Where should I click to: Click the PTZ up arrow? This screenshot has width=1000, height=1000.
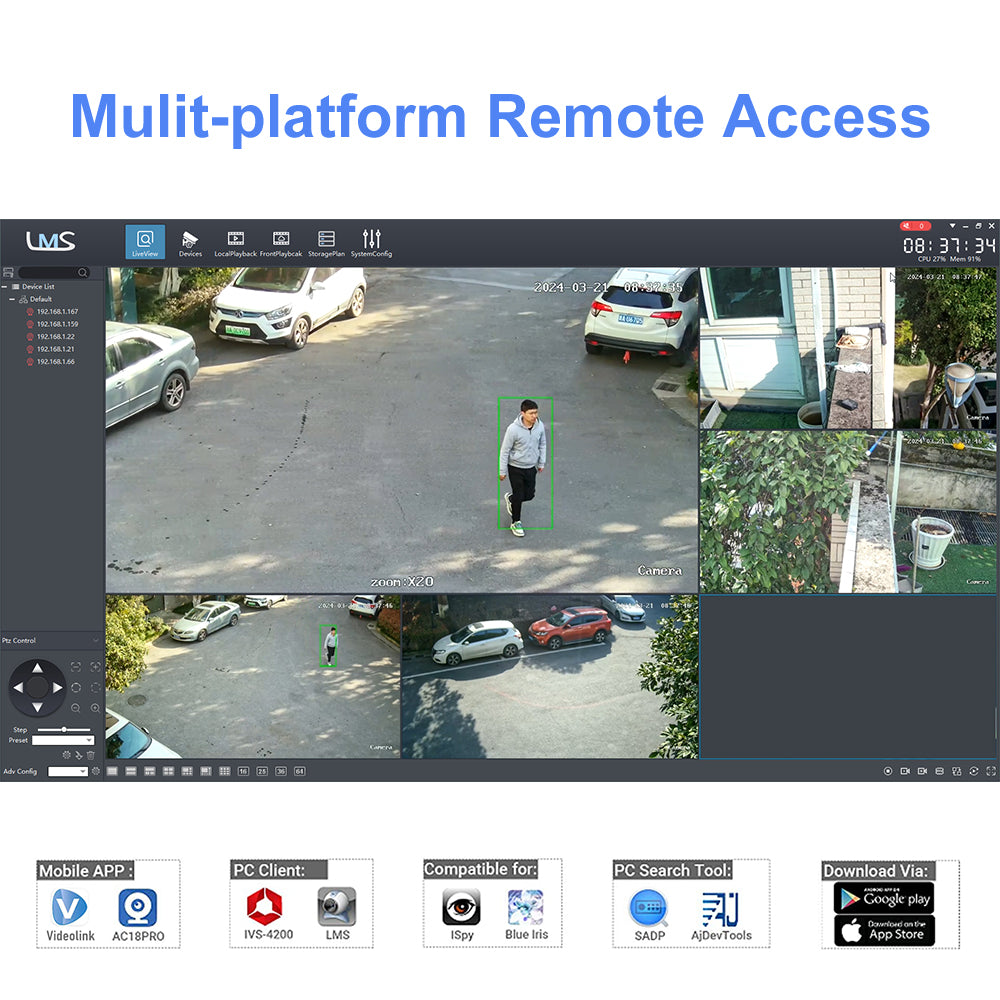pyautogui.click(x=37, y=667)
